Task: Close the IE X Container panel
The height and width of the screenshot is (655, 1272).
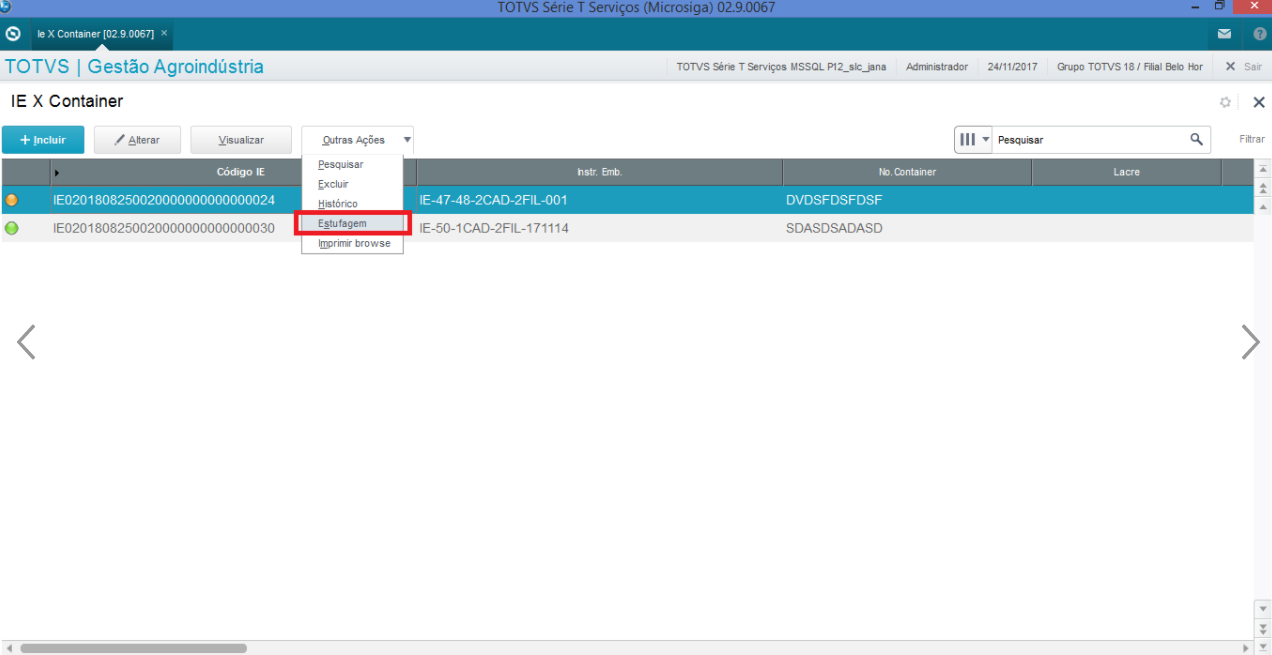Action: (x=1259, y=102)
